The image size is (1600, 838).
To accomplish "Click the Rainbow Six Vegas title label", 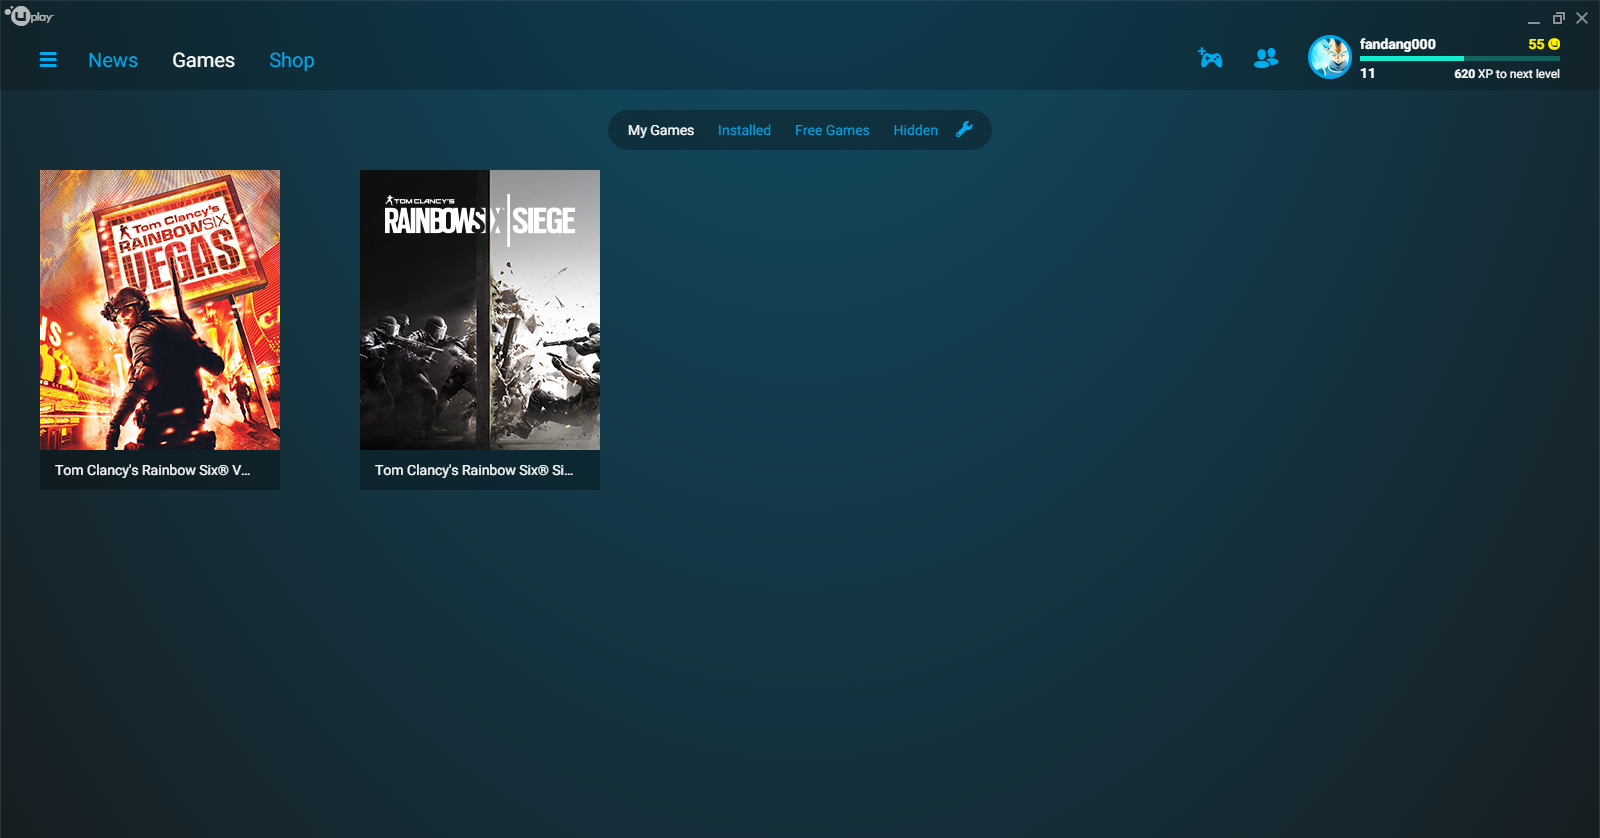I will [153, 470].
